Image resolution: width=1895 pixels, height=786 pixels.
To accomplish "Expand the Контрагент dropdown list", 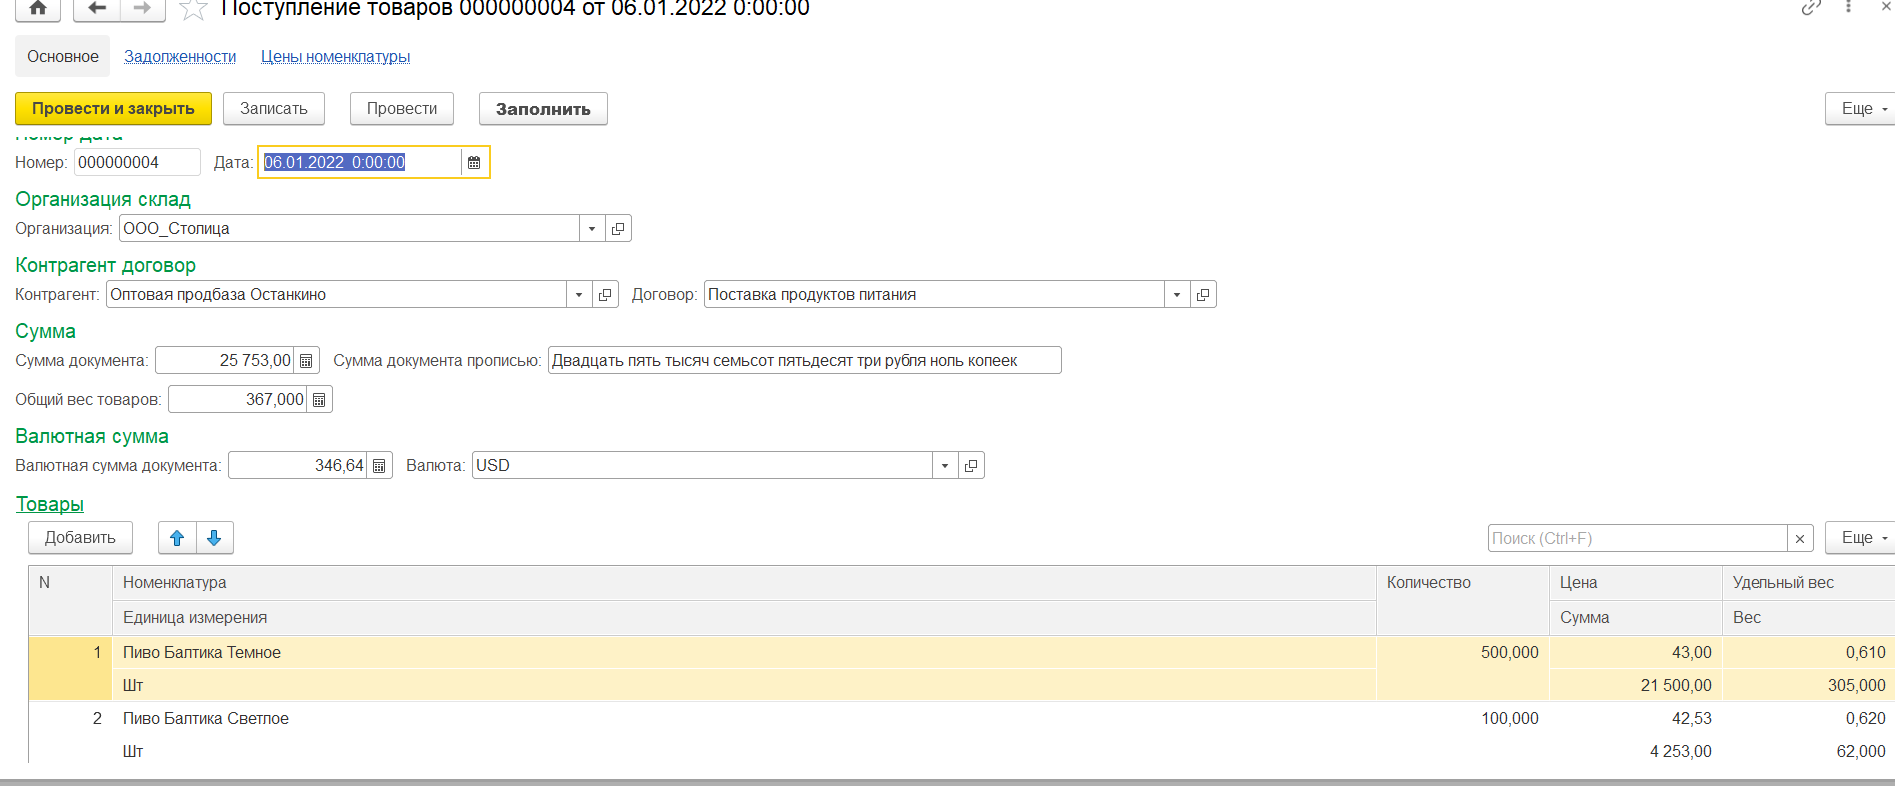I will [579, 295].
